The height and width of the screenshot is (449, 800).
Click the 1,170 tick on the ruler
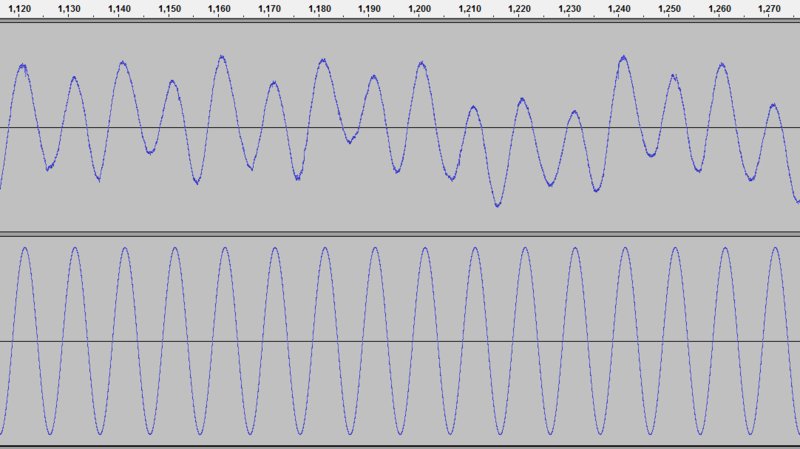click(x=269, y=9)
